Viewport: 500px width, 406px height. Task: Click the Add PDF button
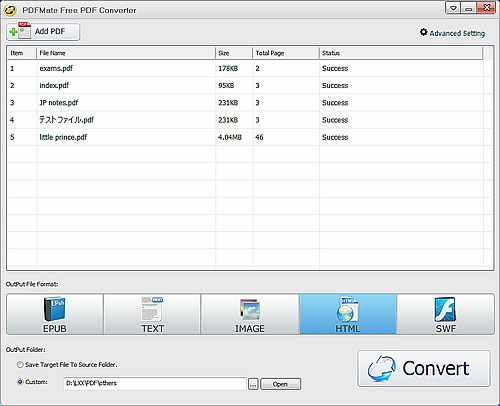[43, 32]
